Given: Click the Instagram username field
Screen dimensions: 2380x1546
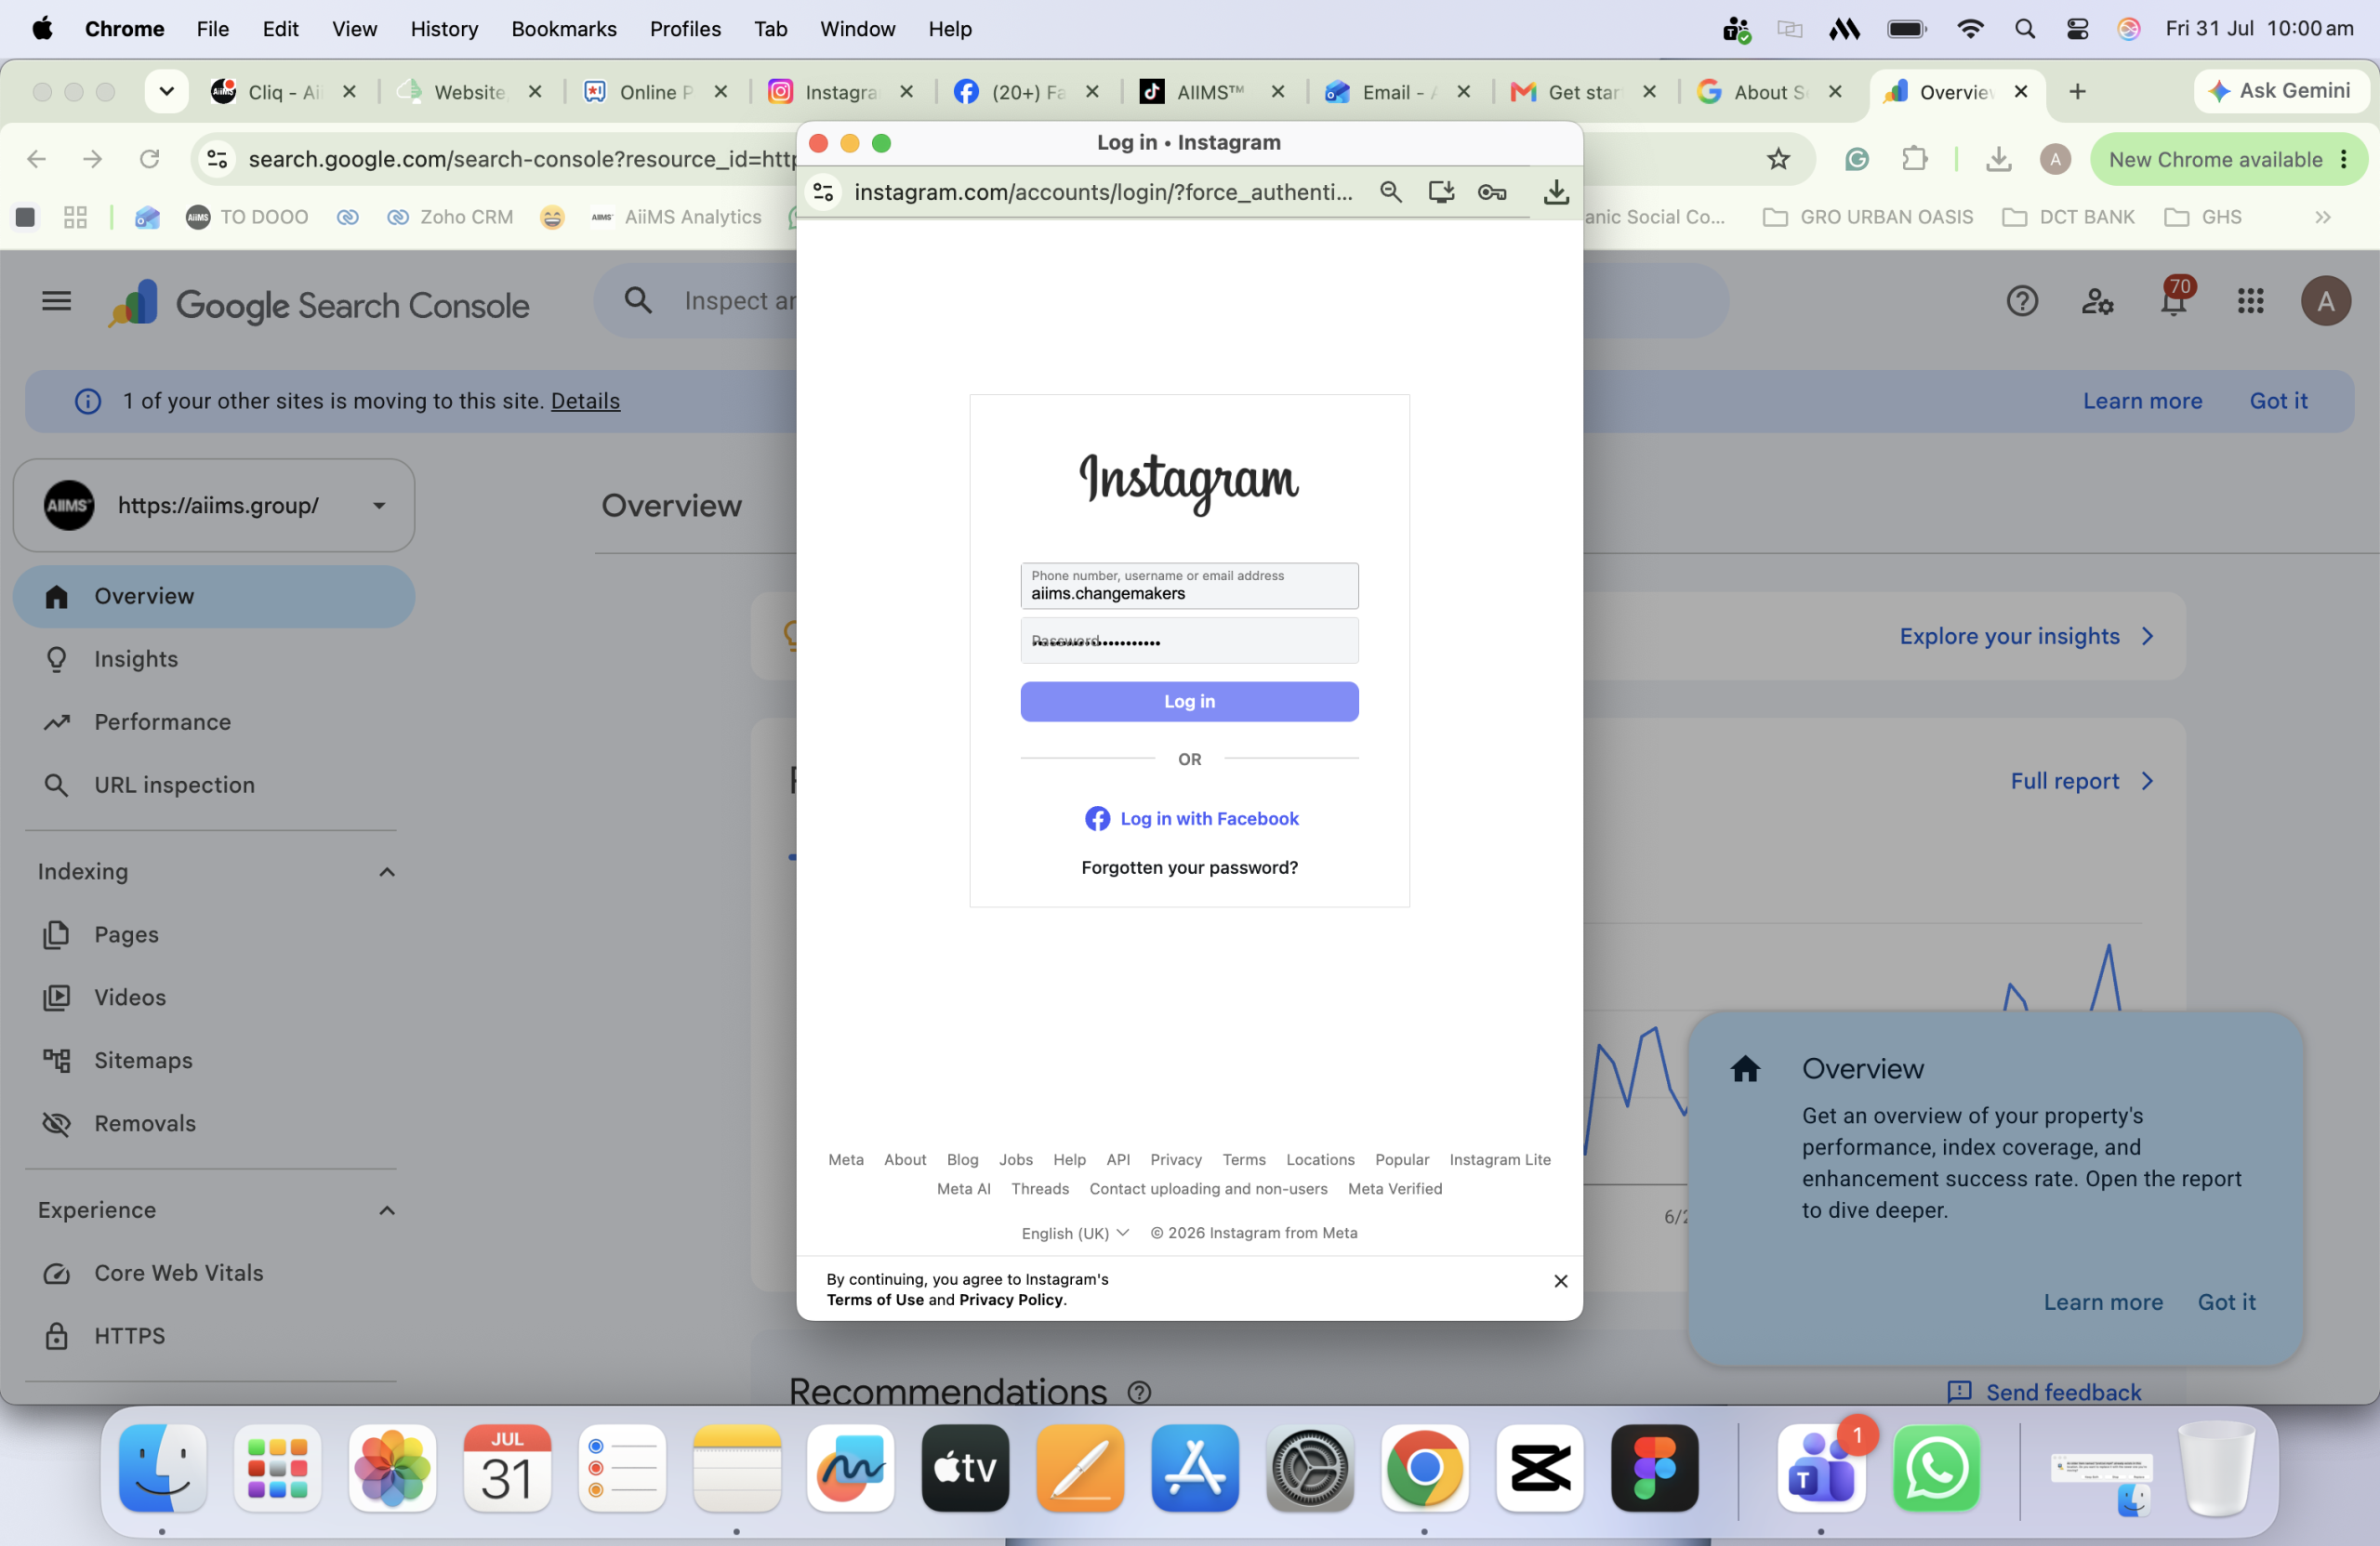Looking at the screenshot, I should 1189,586.
